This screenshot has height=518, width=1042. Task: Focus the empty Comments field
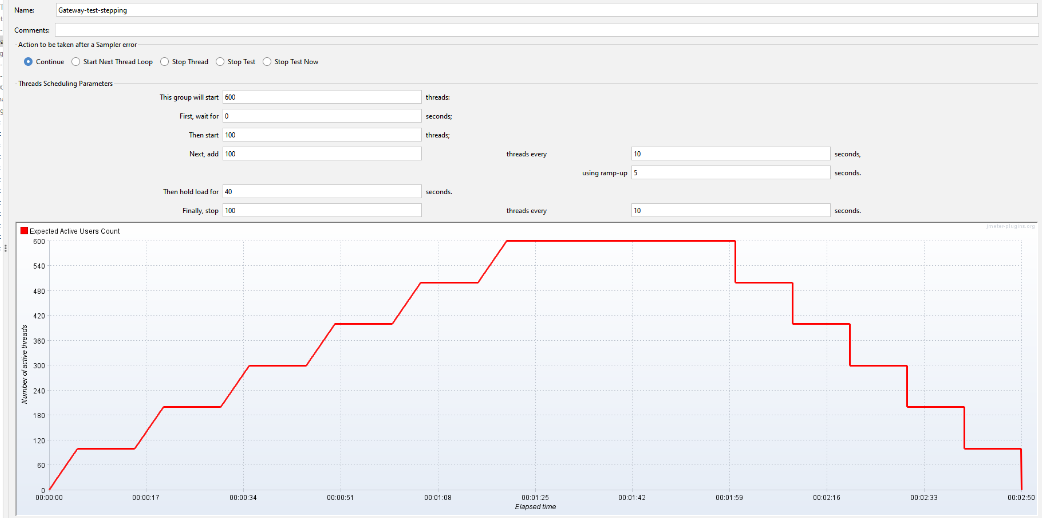click(546, 30)
